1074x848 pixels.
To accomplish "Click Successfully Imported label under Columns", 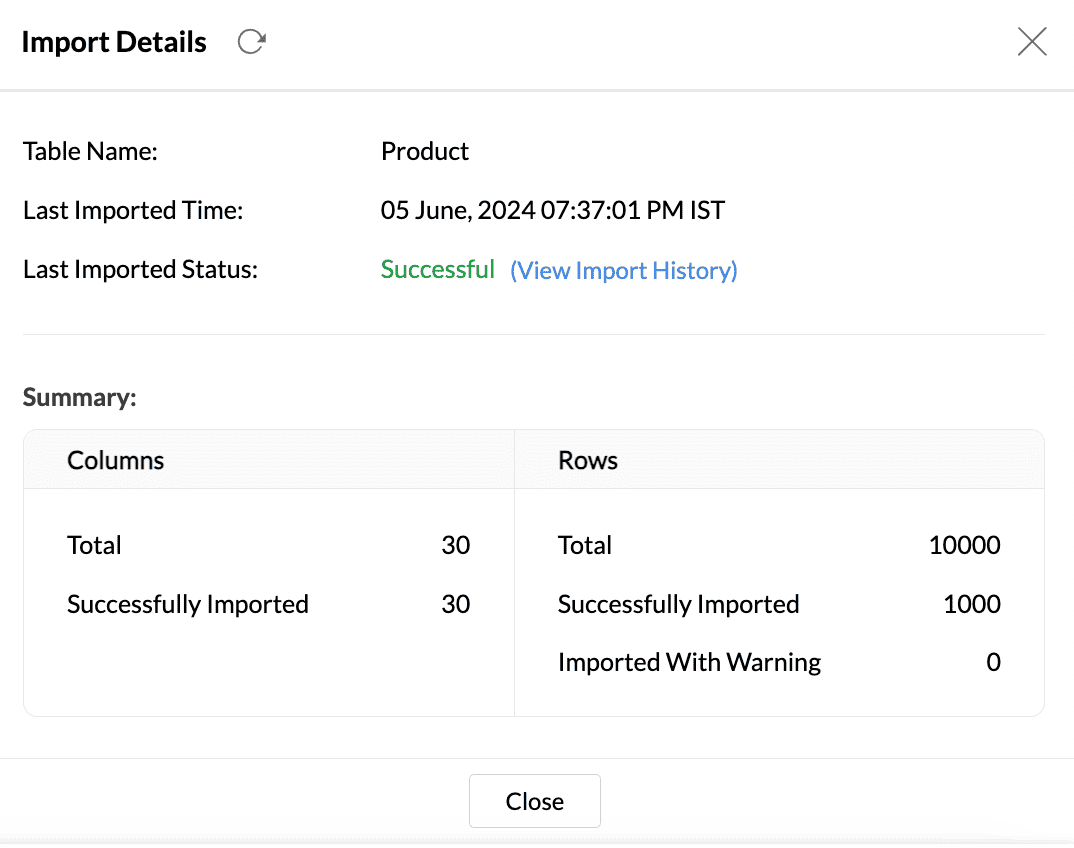I will coord(188,605).
